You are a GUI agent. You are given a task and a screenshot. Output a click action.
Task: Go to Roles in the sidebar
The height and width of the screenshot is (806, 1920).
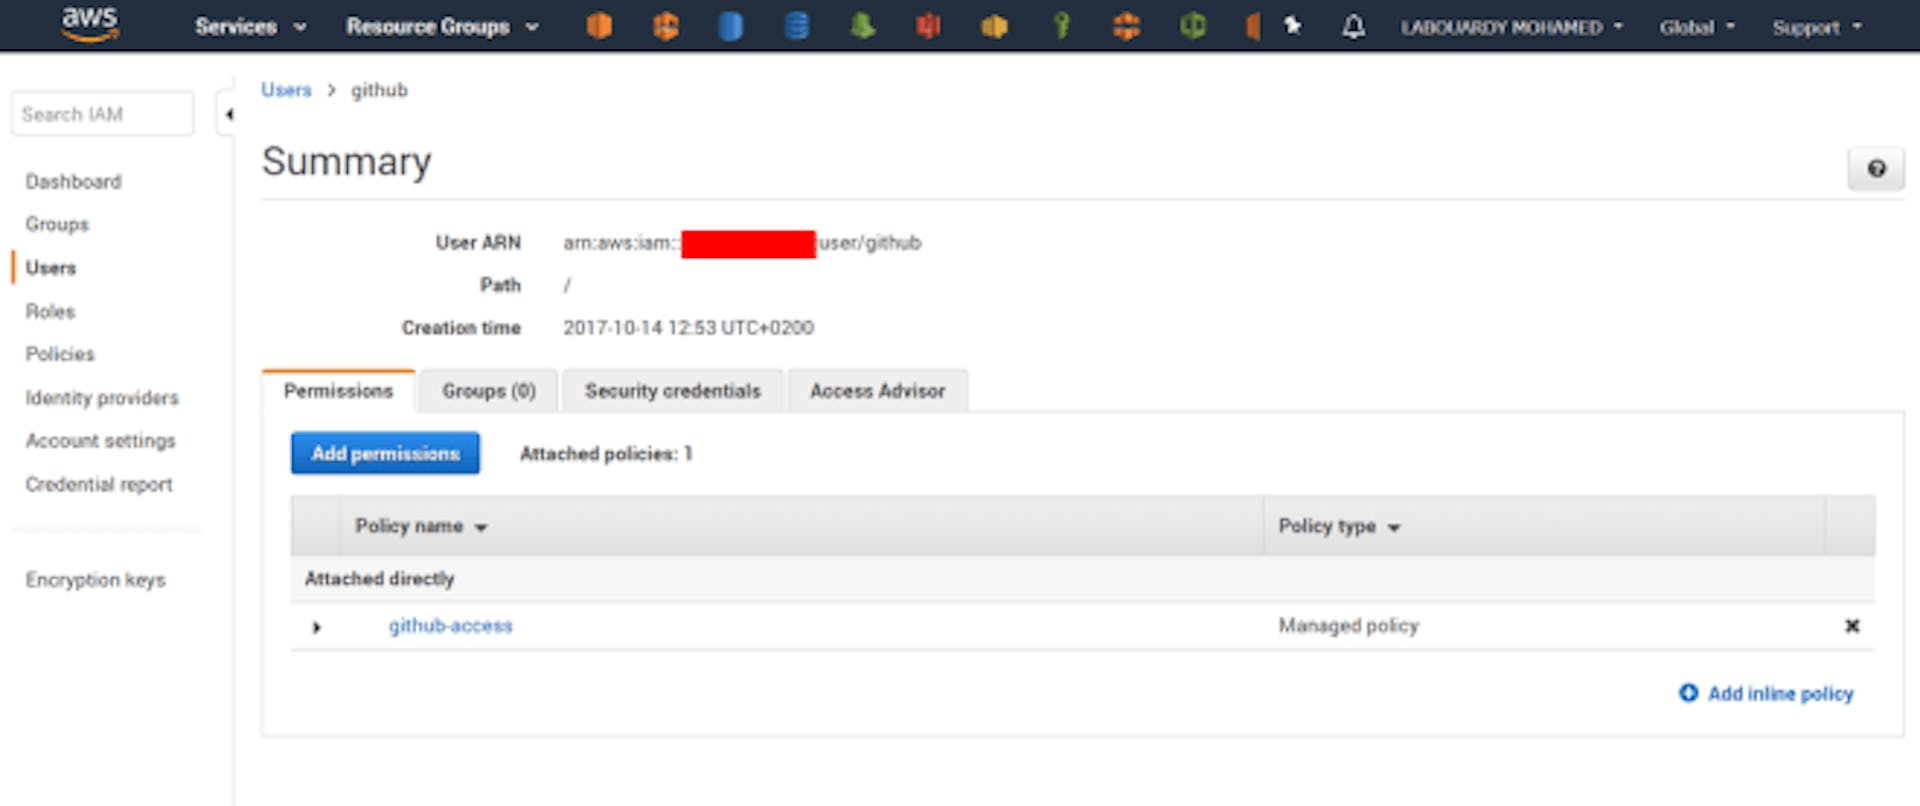pos(50,311)
